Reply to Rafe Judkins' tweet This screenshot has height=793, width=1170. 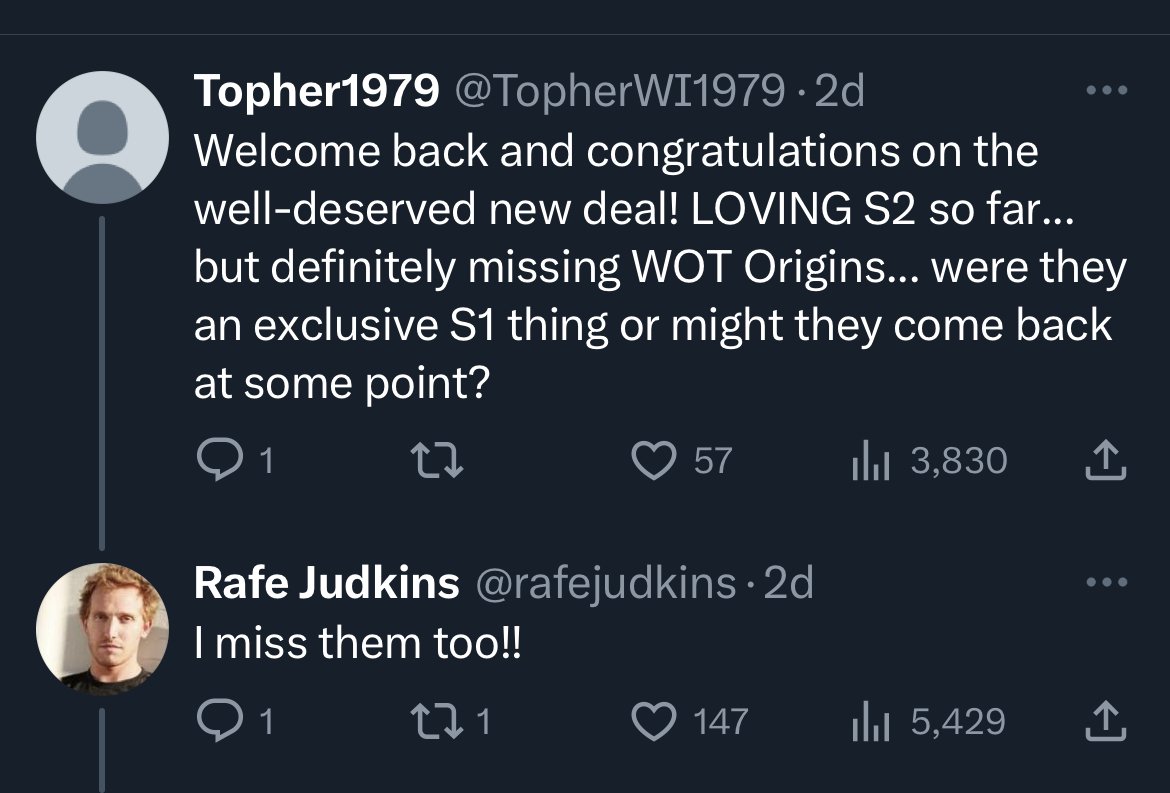coord(213,720)
